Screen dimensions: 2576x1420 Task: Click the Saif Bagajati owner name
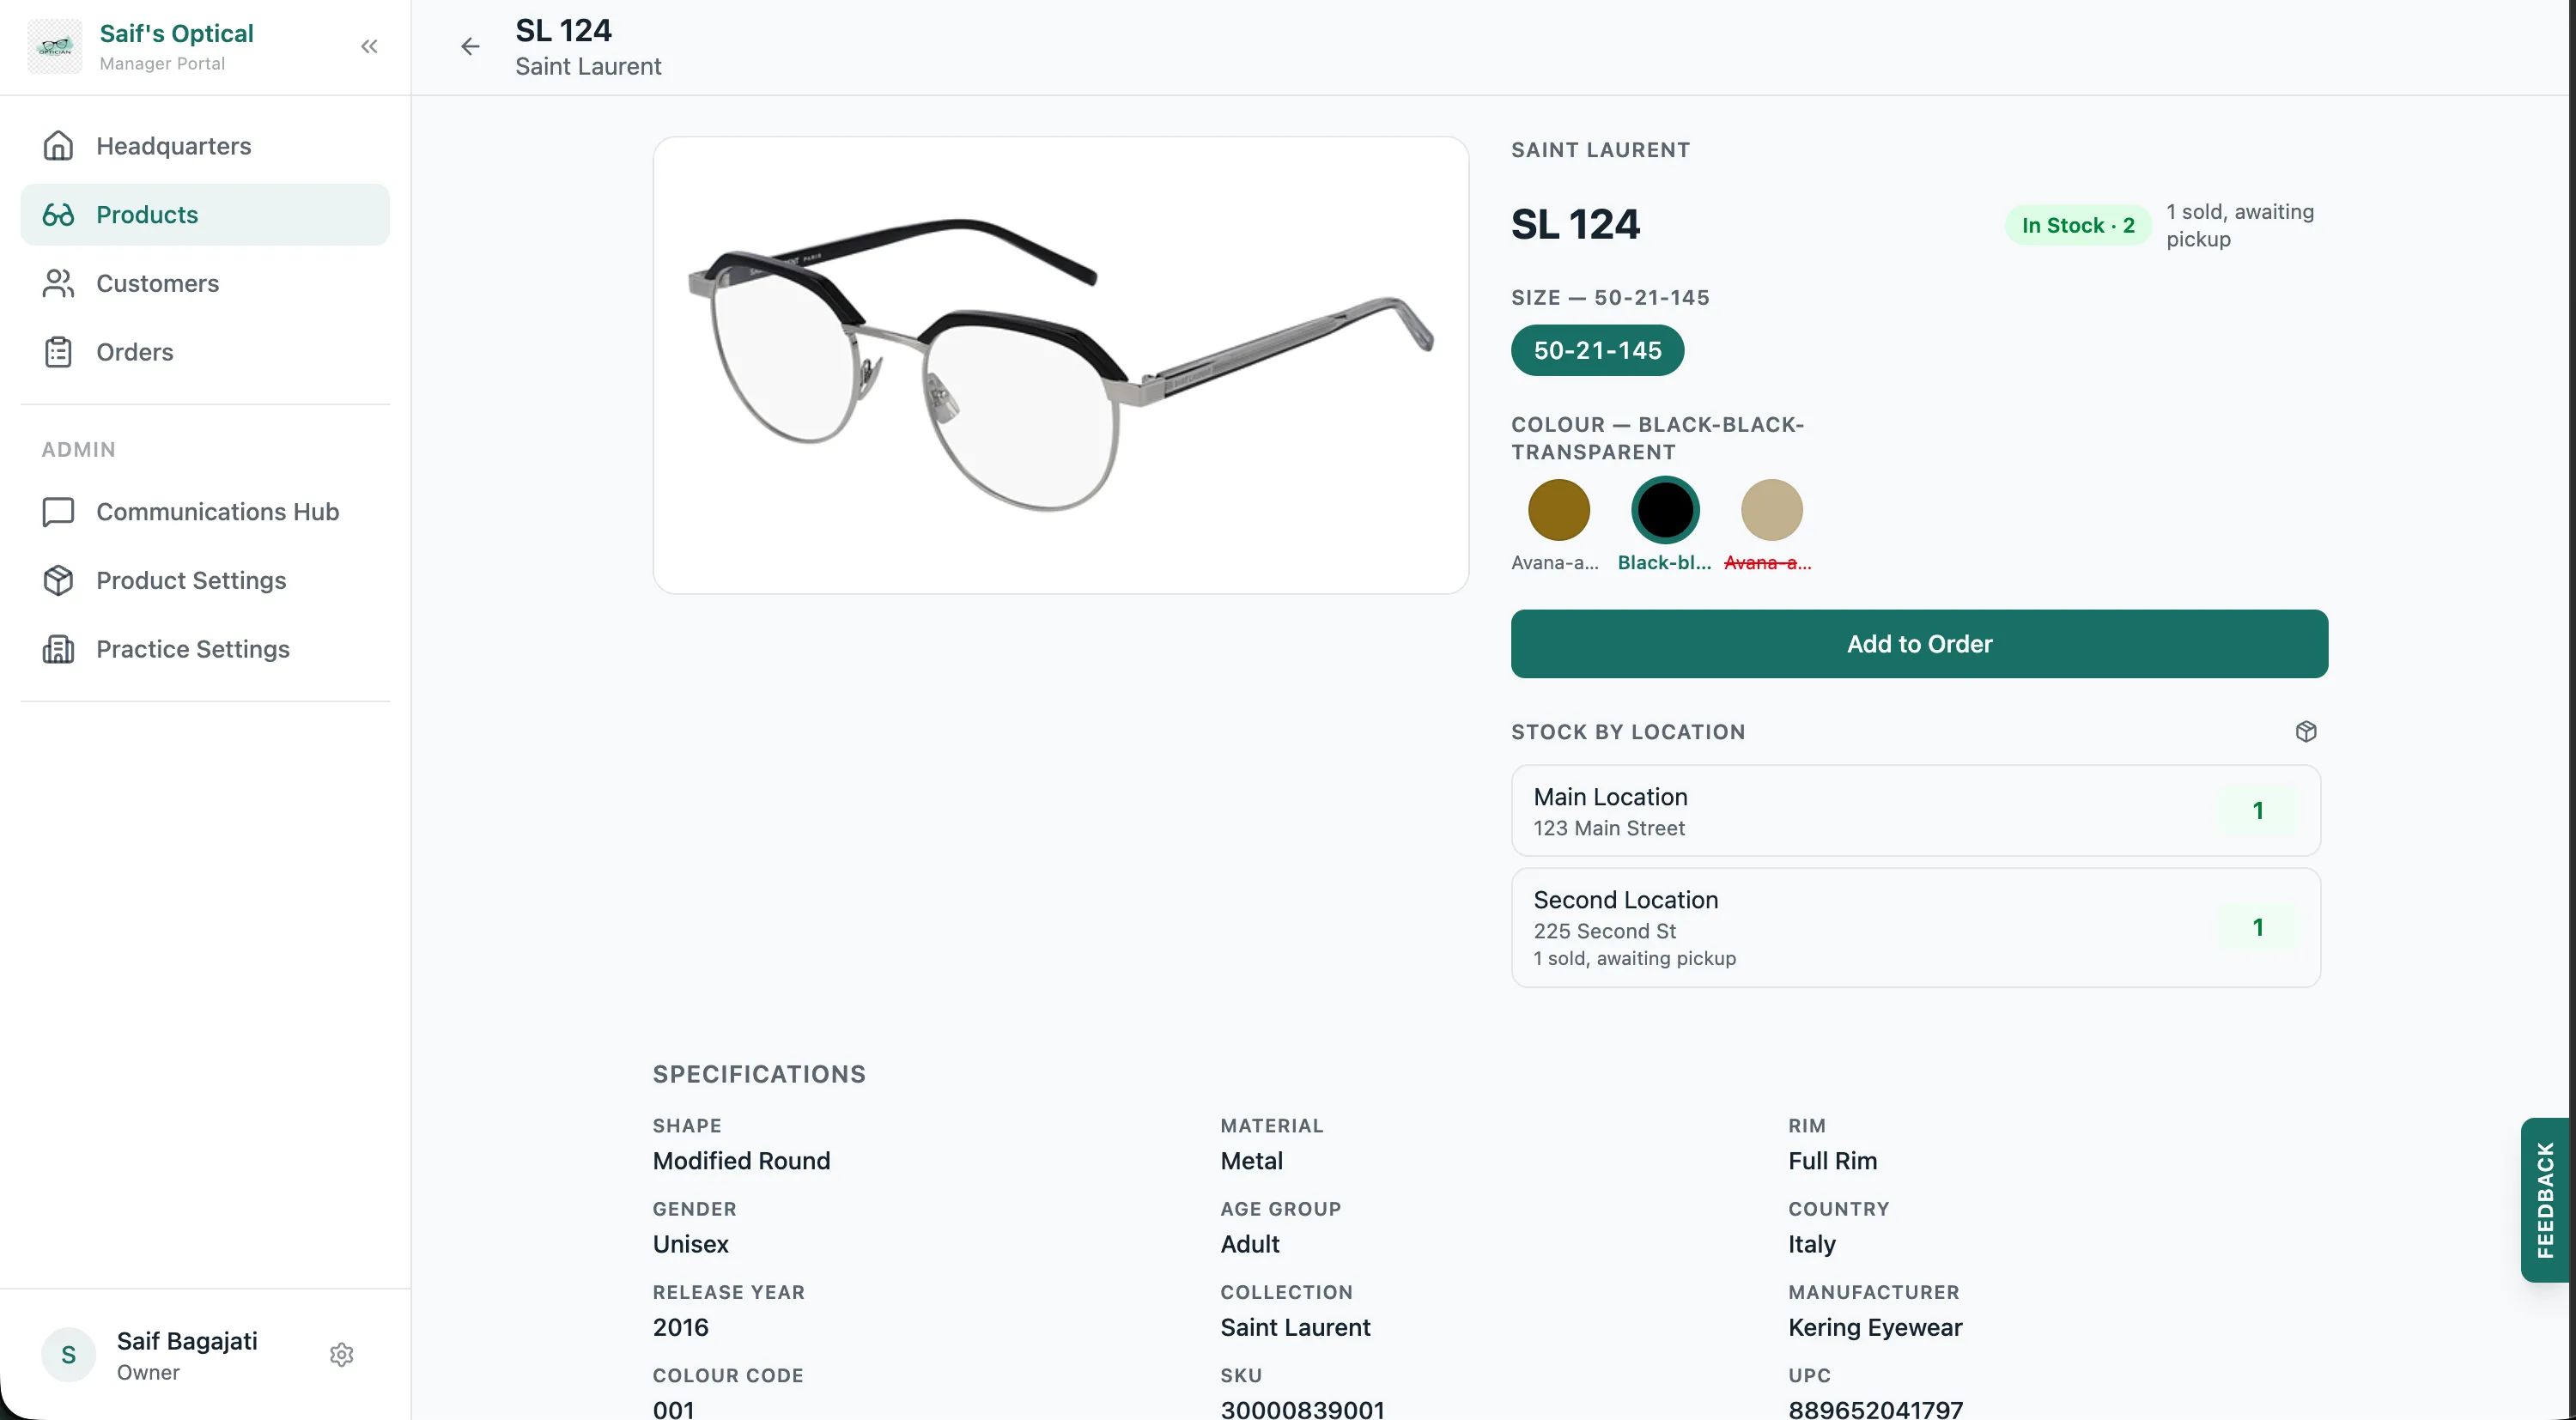(187, 1340)
